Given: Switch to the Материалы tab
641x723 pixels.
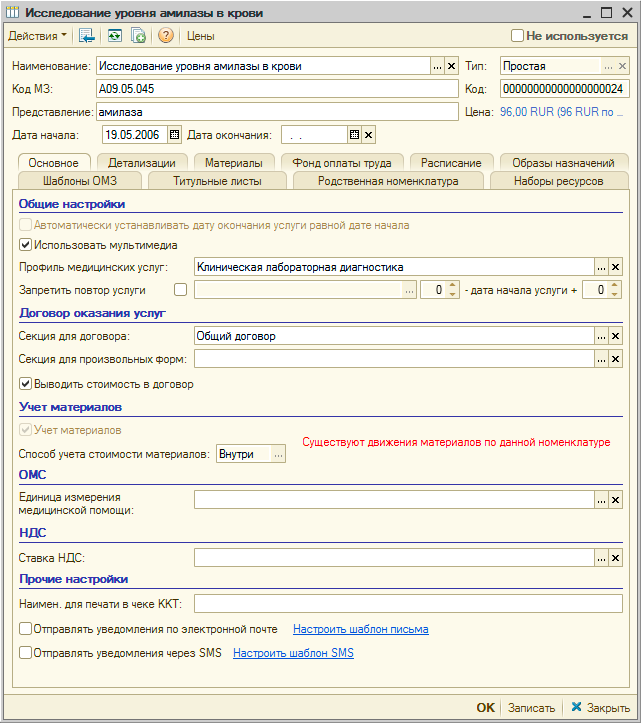Looking at the screenshot, I should (227, 163).
